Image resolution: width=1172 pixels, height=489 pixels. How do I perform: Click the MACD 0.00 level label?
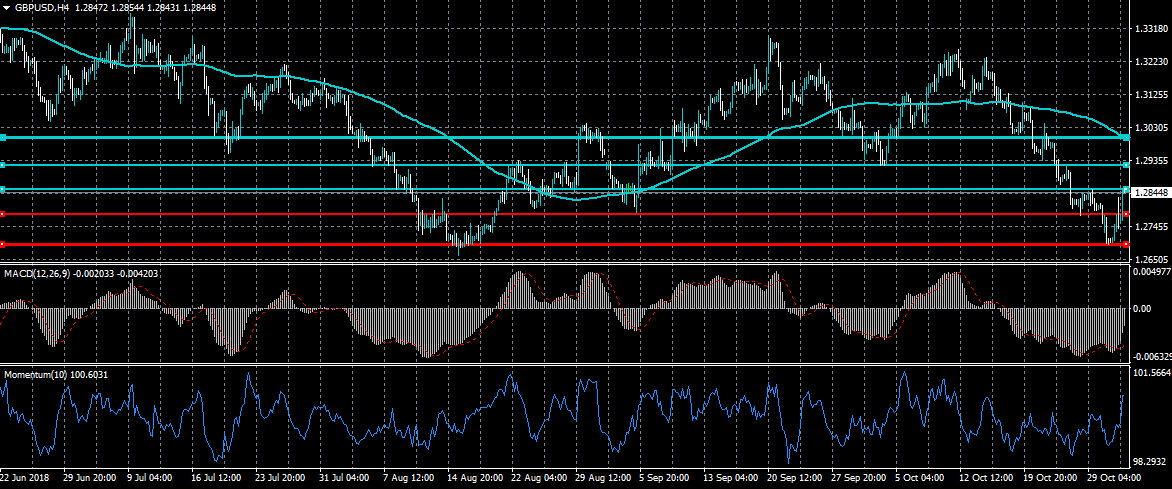[1141, 308]
